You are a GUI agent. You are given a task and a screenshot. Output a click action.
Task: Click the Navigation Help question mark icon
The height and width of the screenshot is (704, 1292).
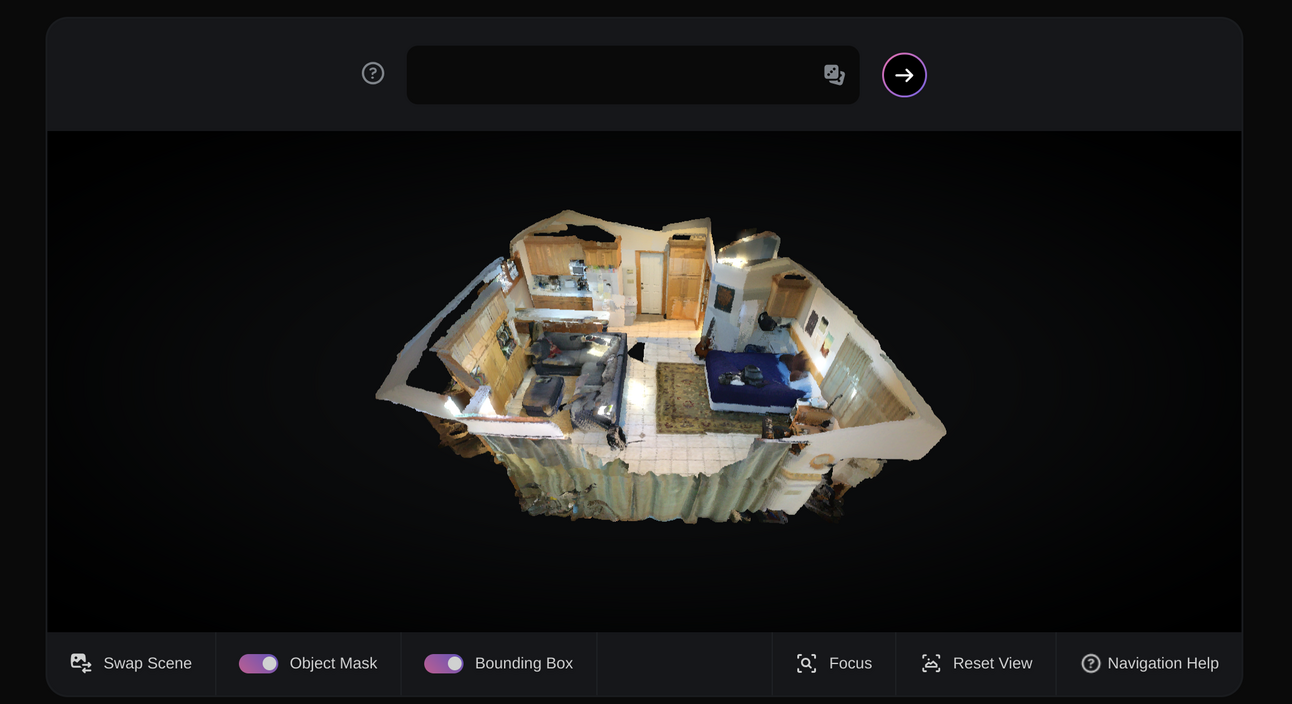click(1091, 663)
